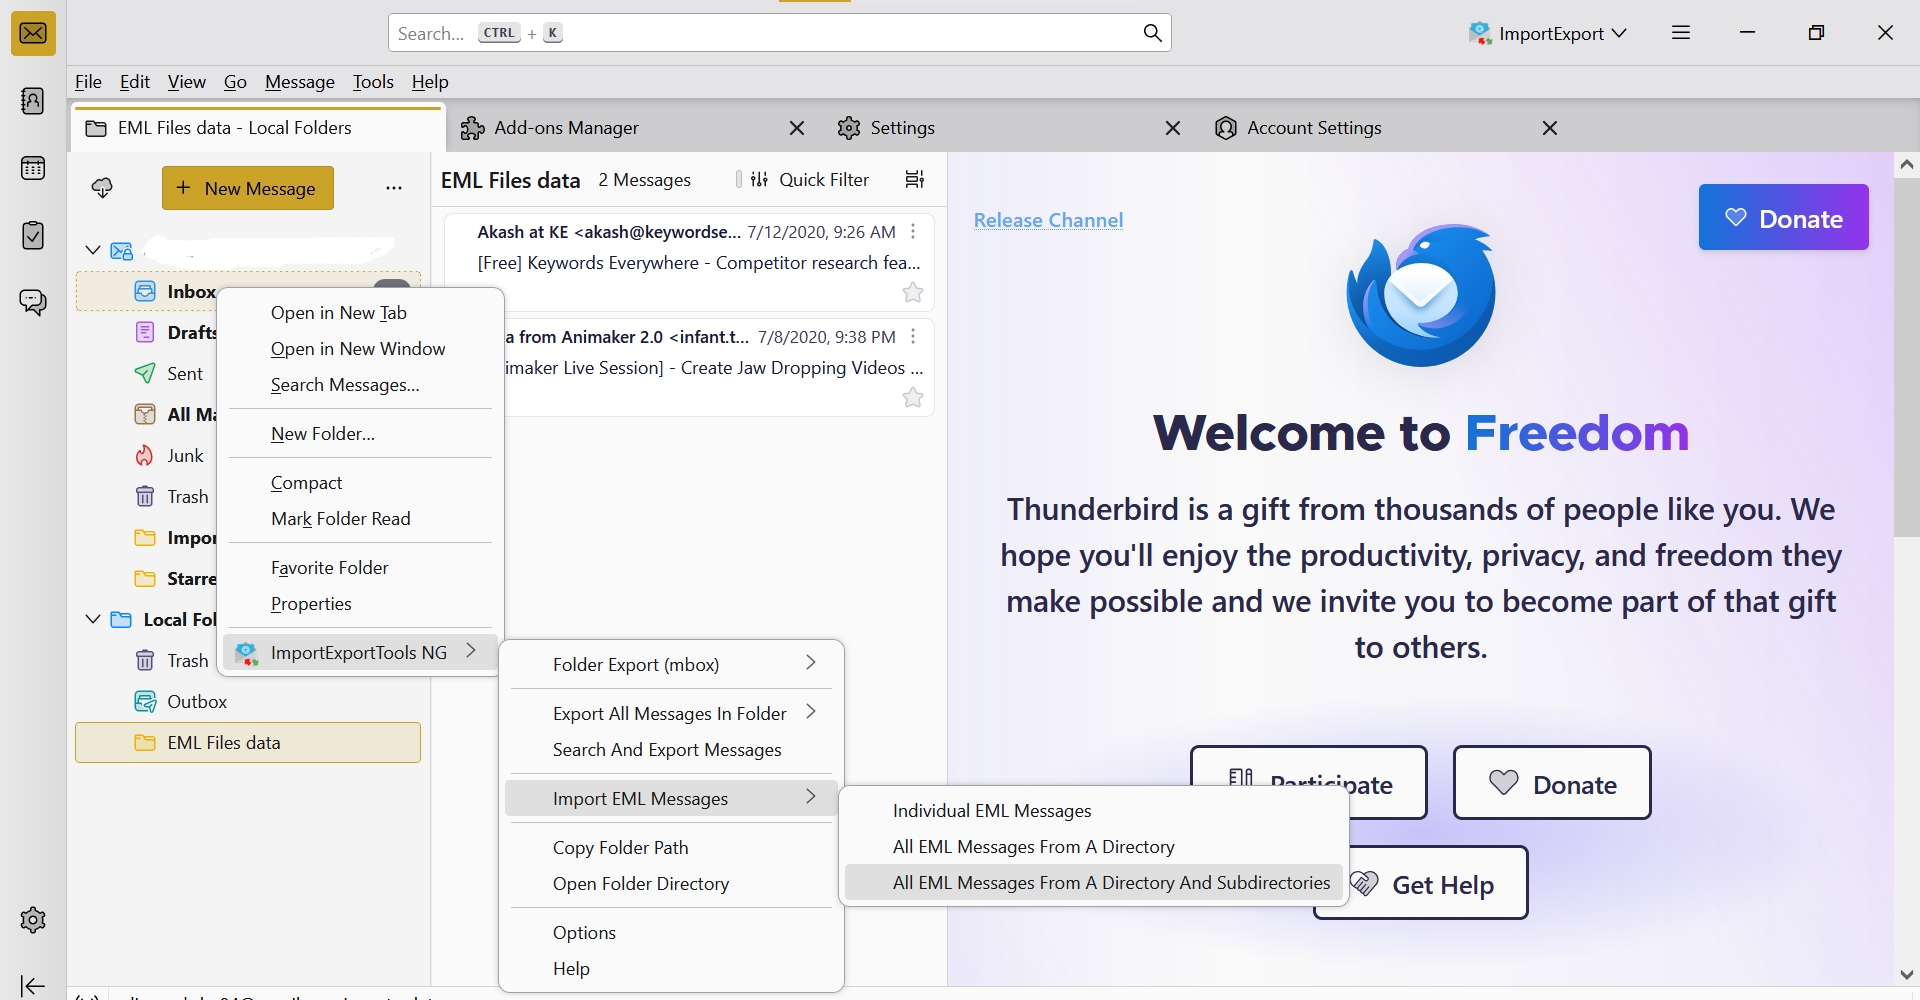Collapse the spaces toolbar using the arrow icon
This screenshot has height=1000, width=1920.
[x=33, y=986]
